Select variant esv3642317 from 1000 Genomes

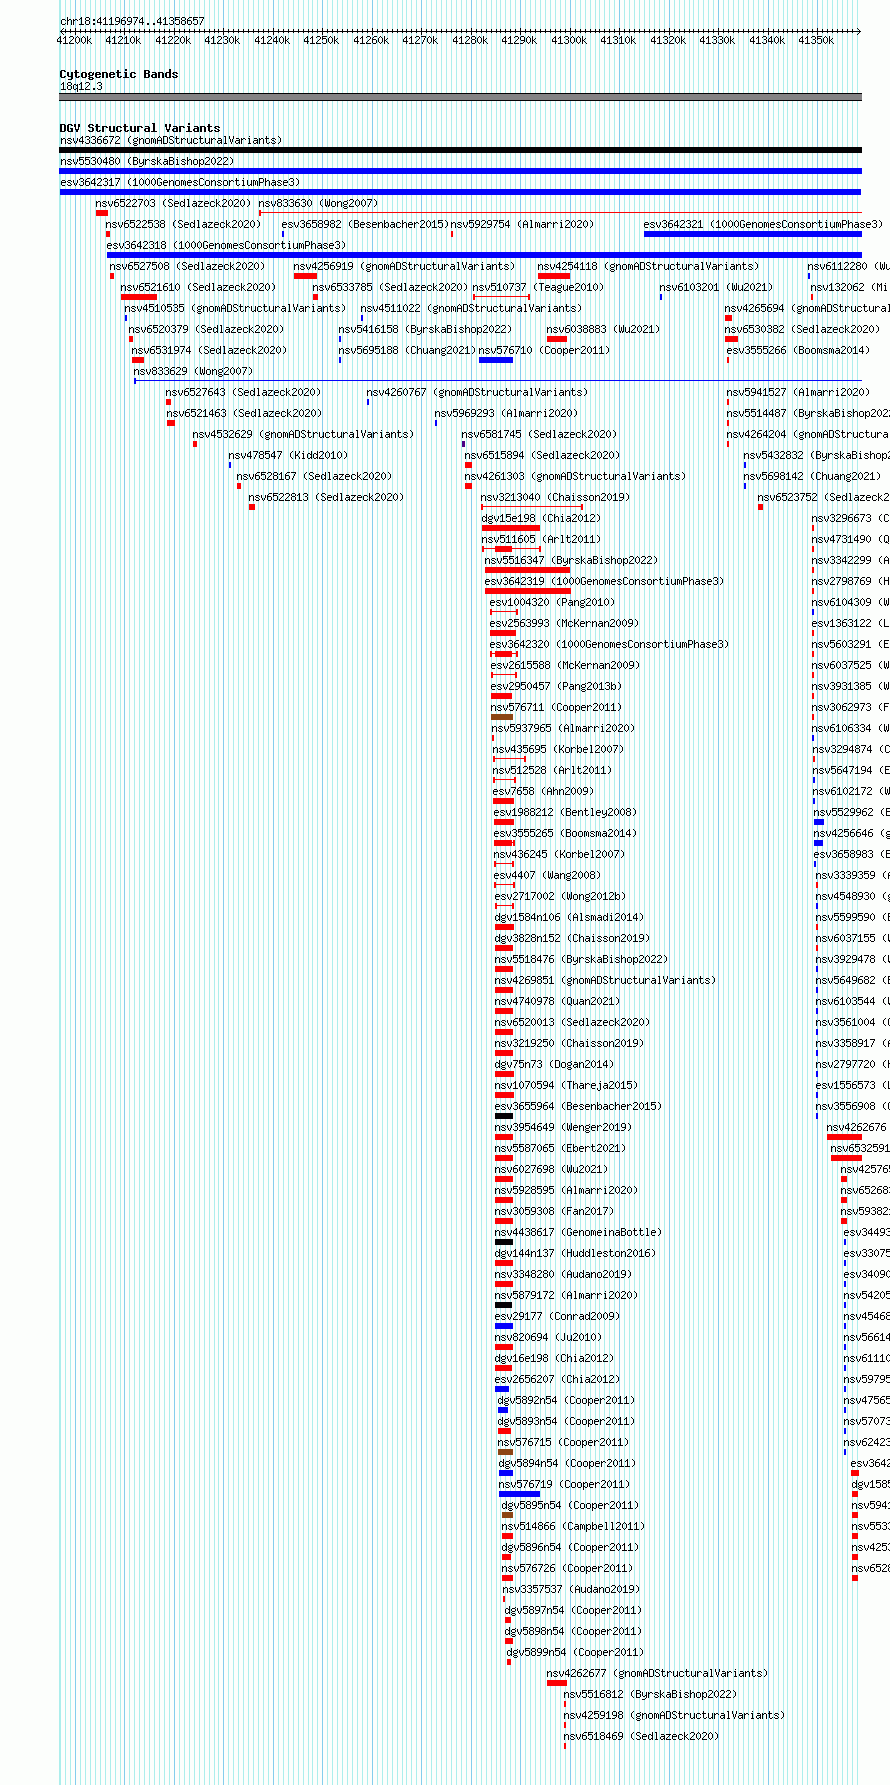tap(180, 182)
